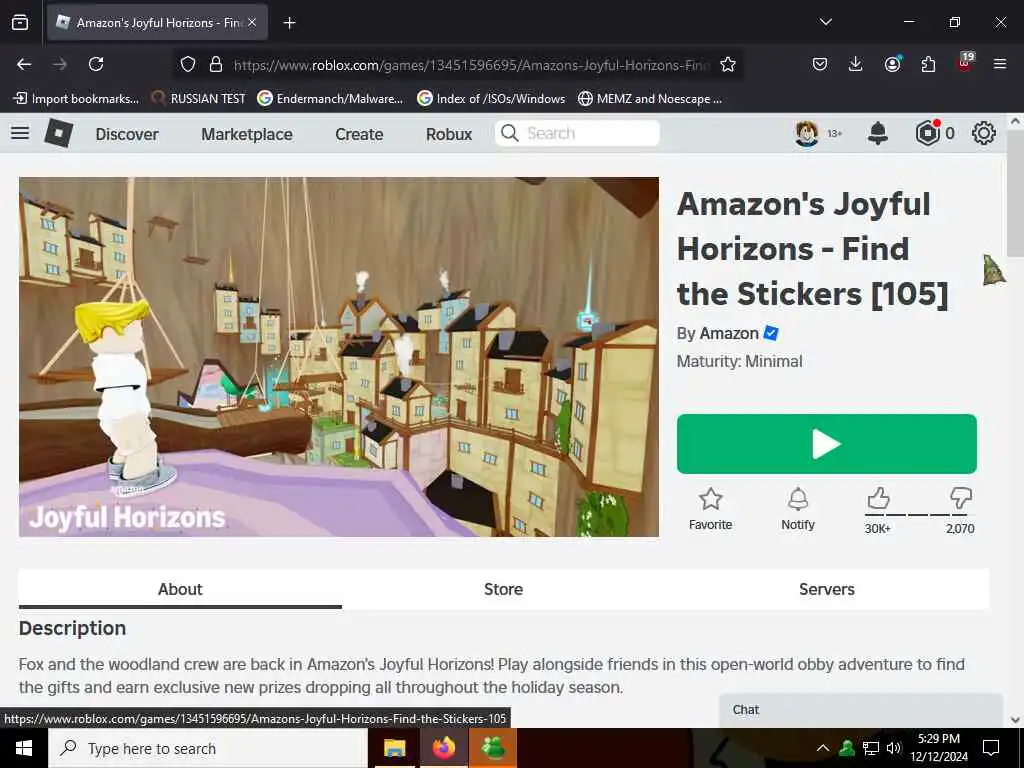Click the page vertical scrollbar thumb
This screenshot has width=1024, height=768.
pos(1015,193)
